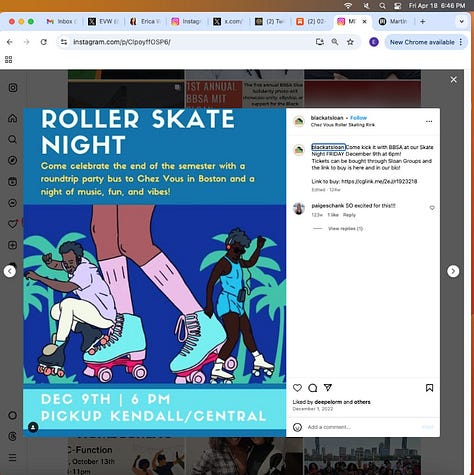The width and height of the screenshot is (474, 475).
Task: Click install app icon in address bar
Action: tap(320, 42)
